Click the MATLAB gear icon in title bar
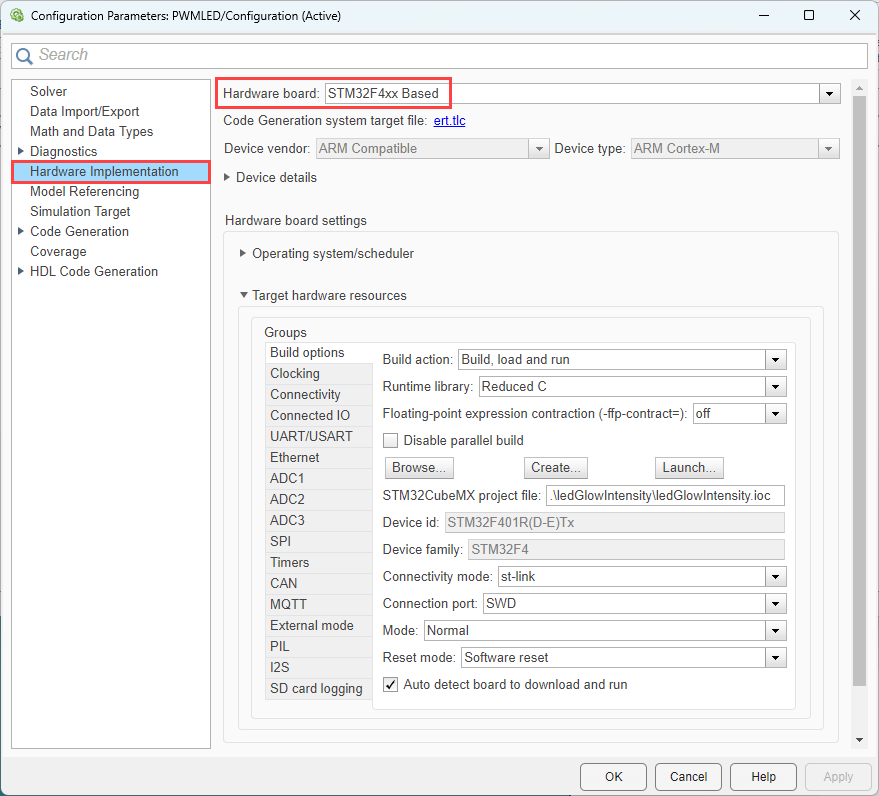879x796 pixels. tap(16, 16)
